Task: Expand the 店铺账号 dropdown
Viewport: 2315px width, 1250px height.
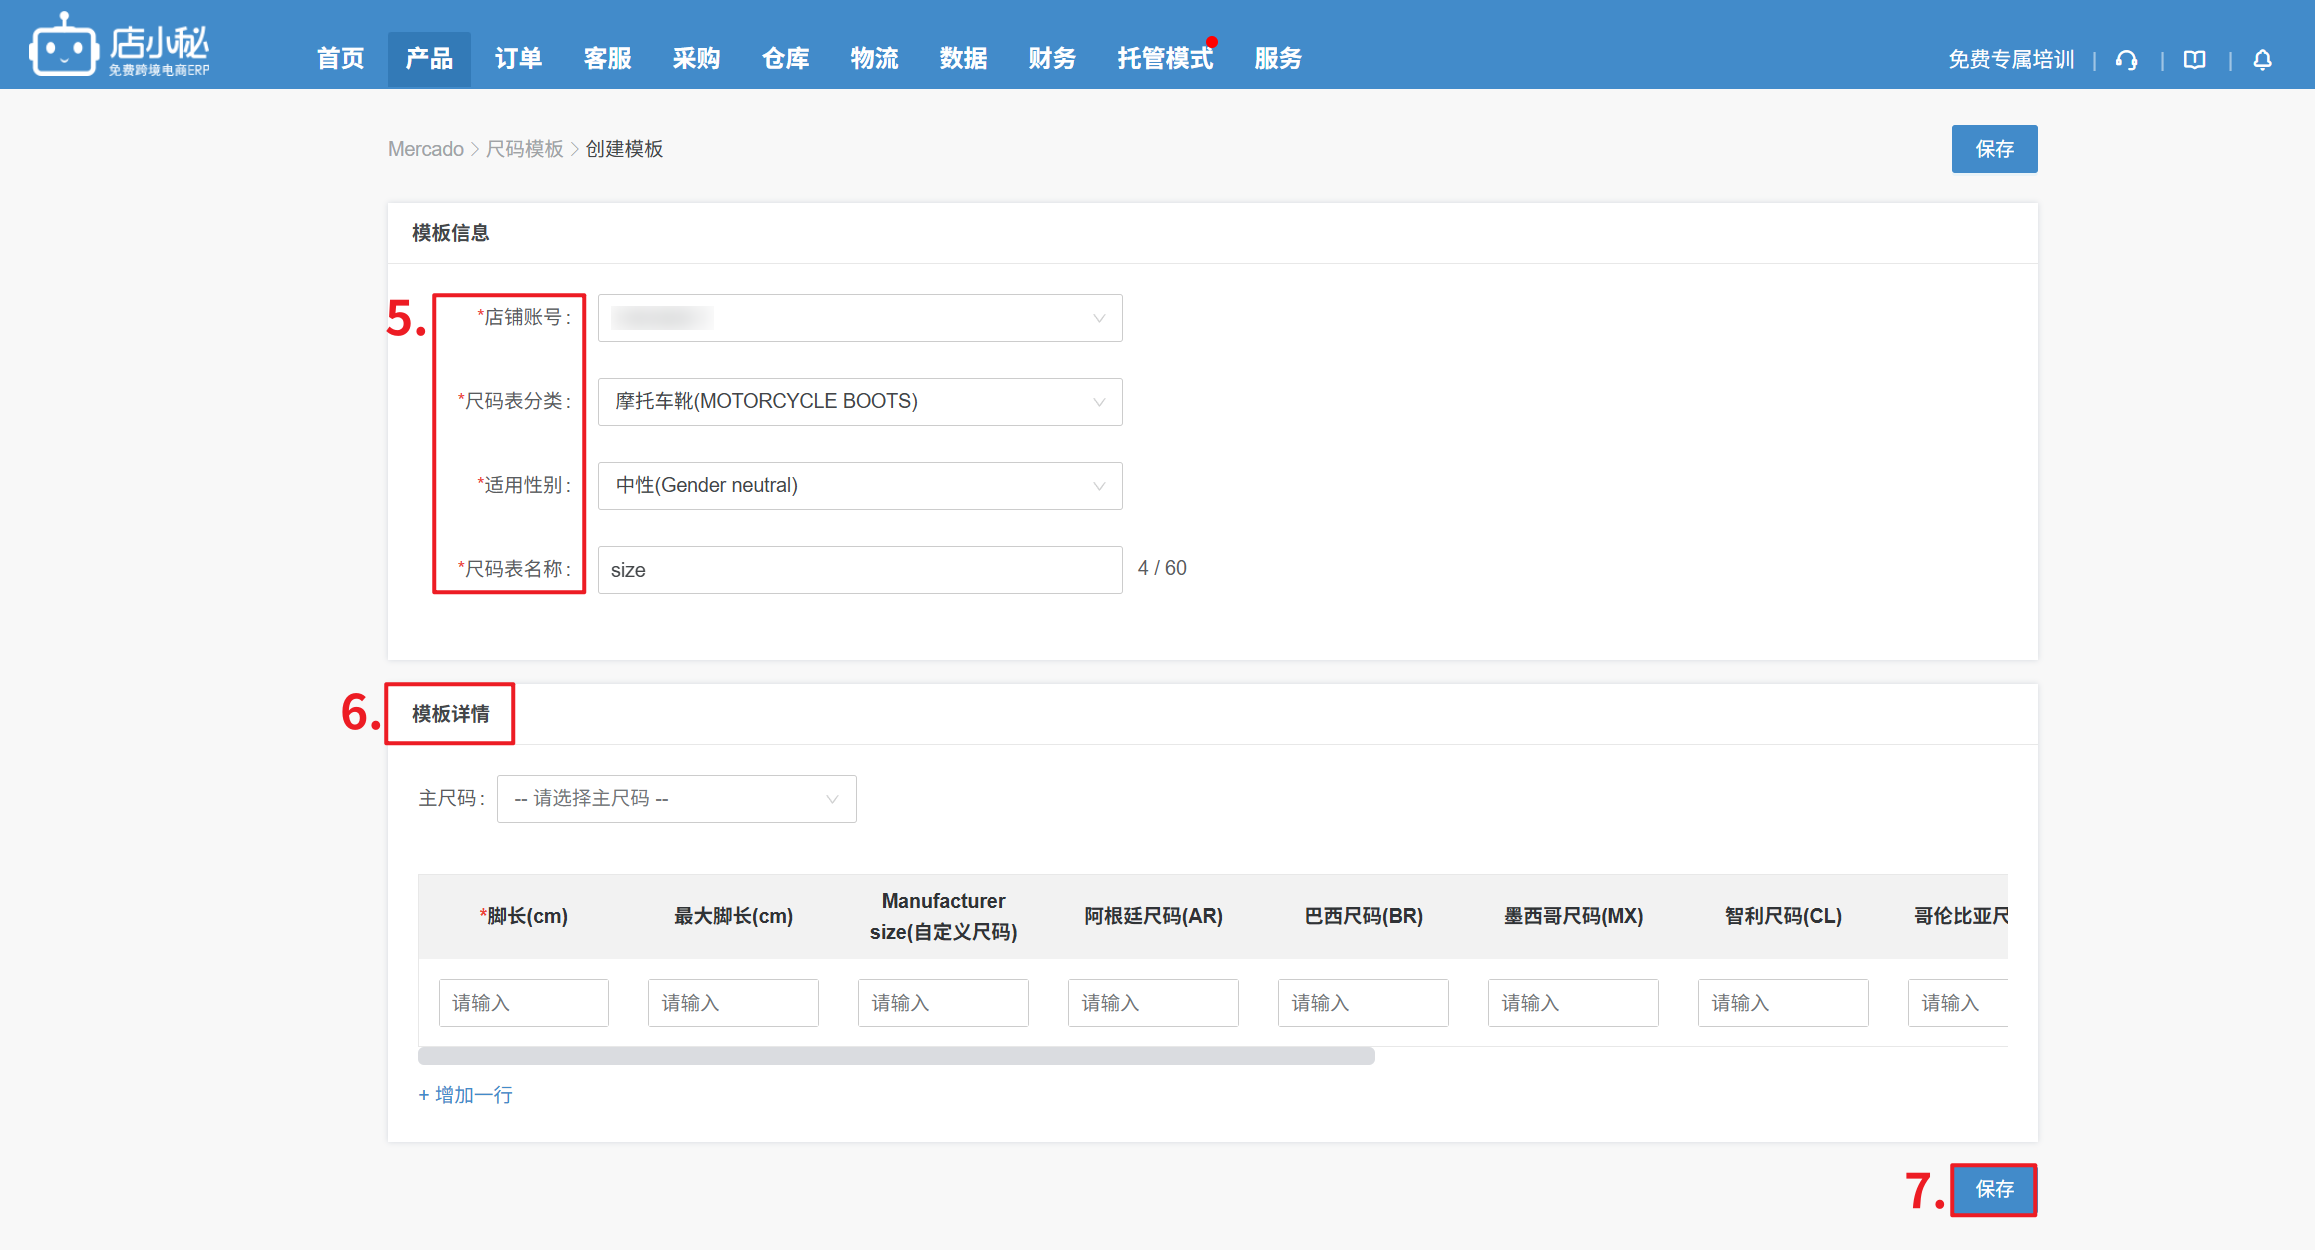Action: 859,318
